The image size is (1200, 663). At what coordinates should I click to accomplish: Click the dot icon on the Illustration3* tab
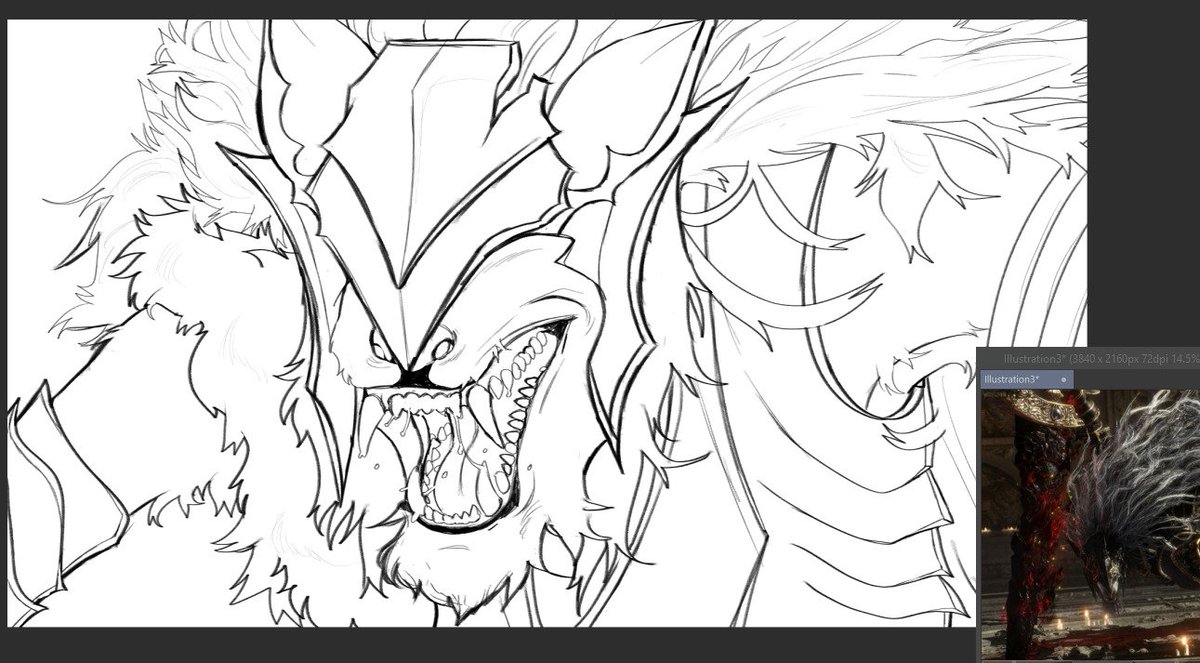pyautogui.click(x=1063, y=381)
